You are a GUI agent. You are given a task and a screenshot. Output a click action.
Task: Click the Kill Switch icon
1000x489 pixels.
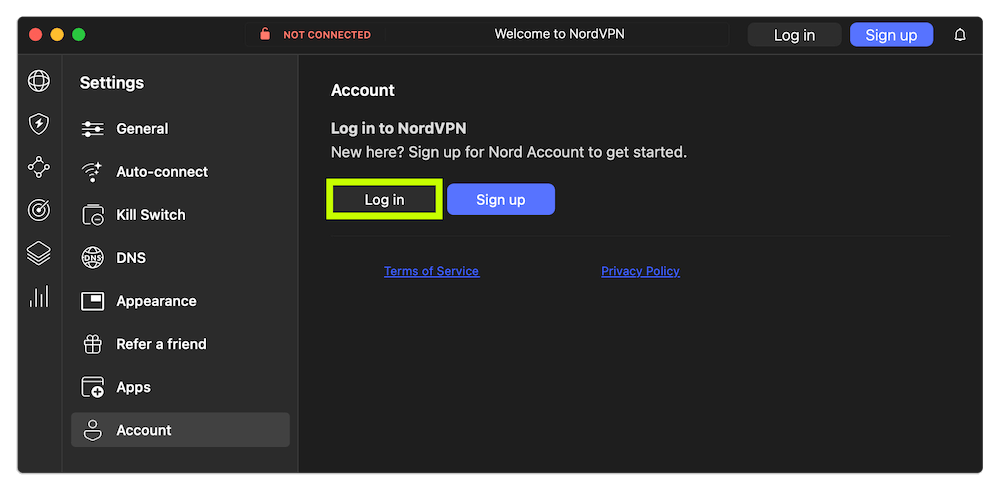pyautogui.click(x=92, y=215)
